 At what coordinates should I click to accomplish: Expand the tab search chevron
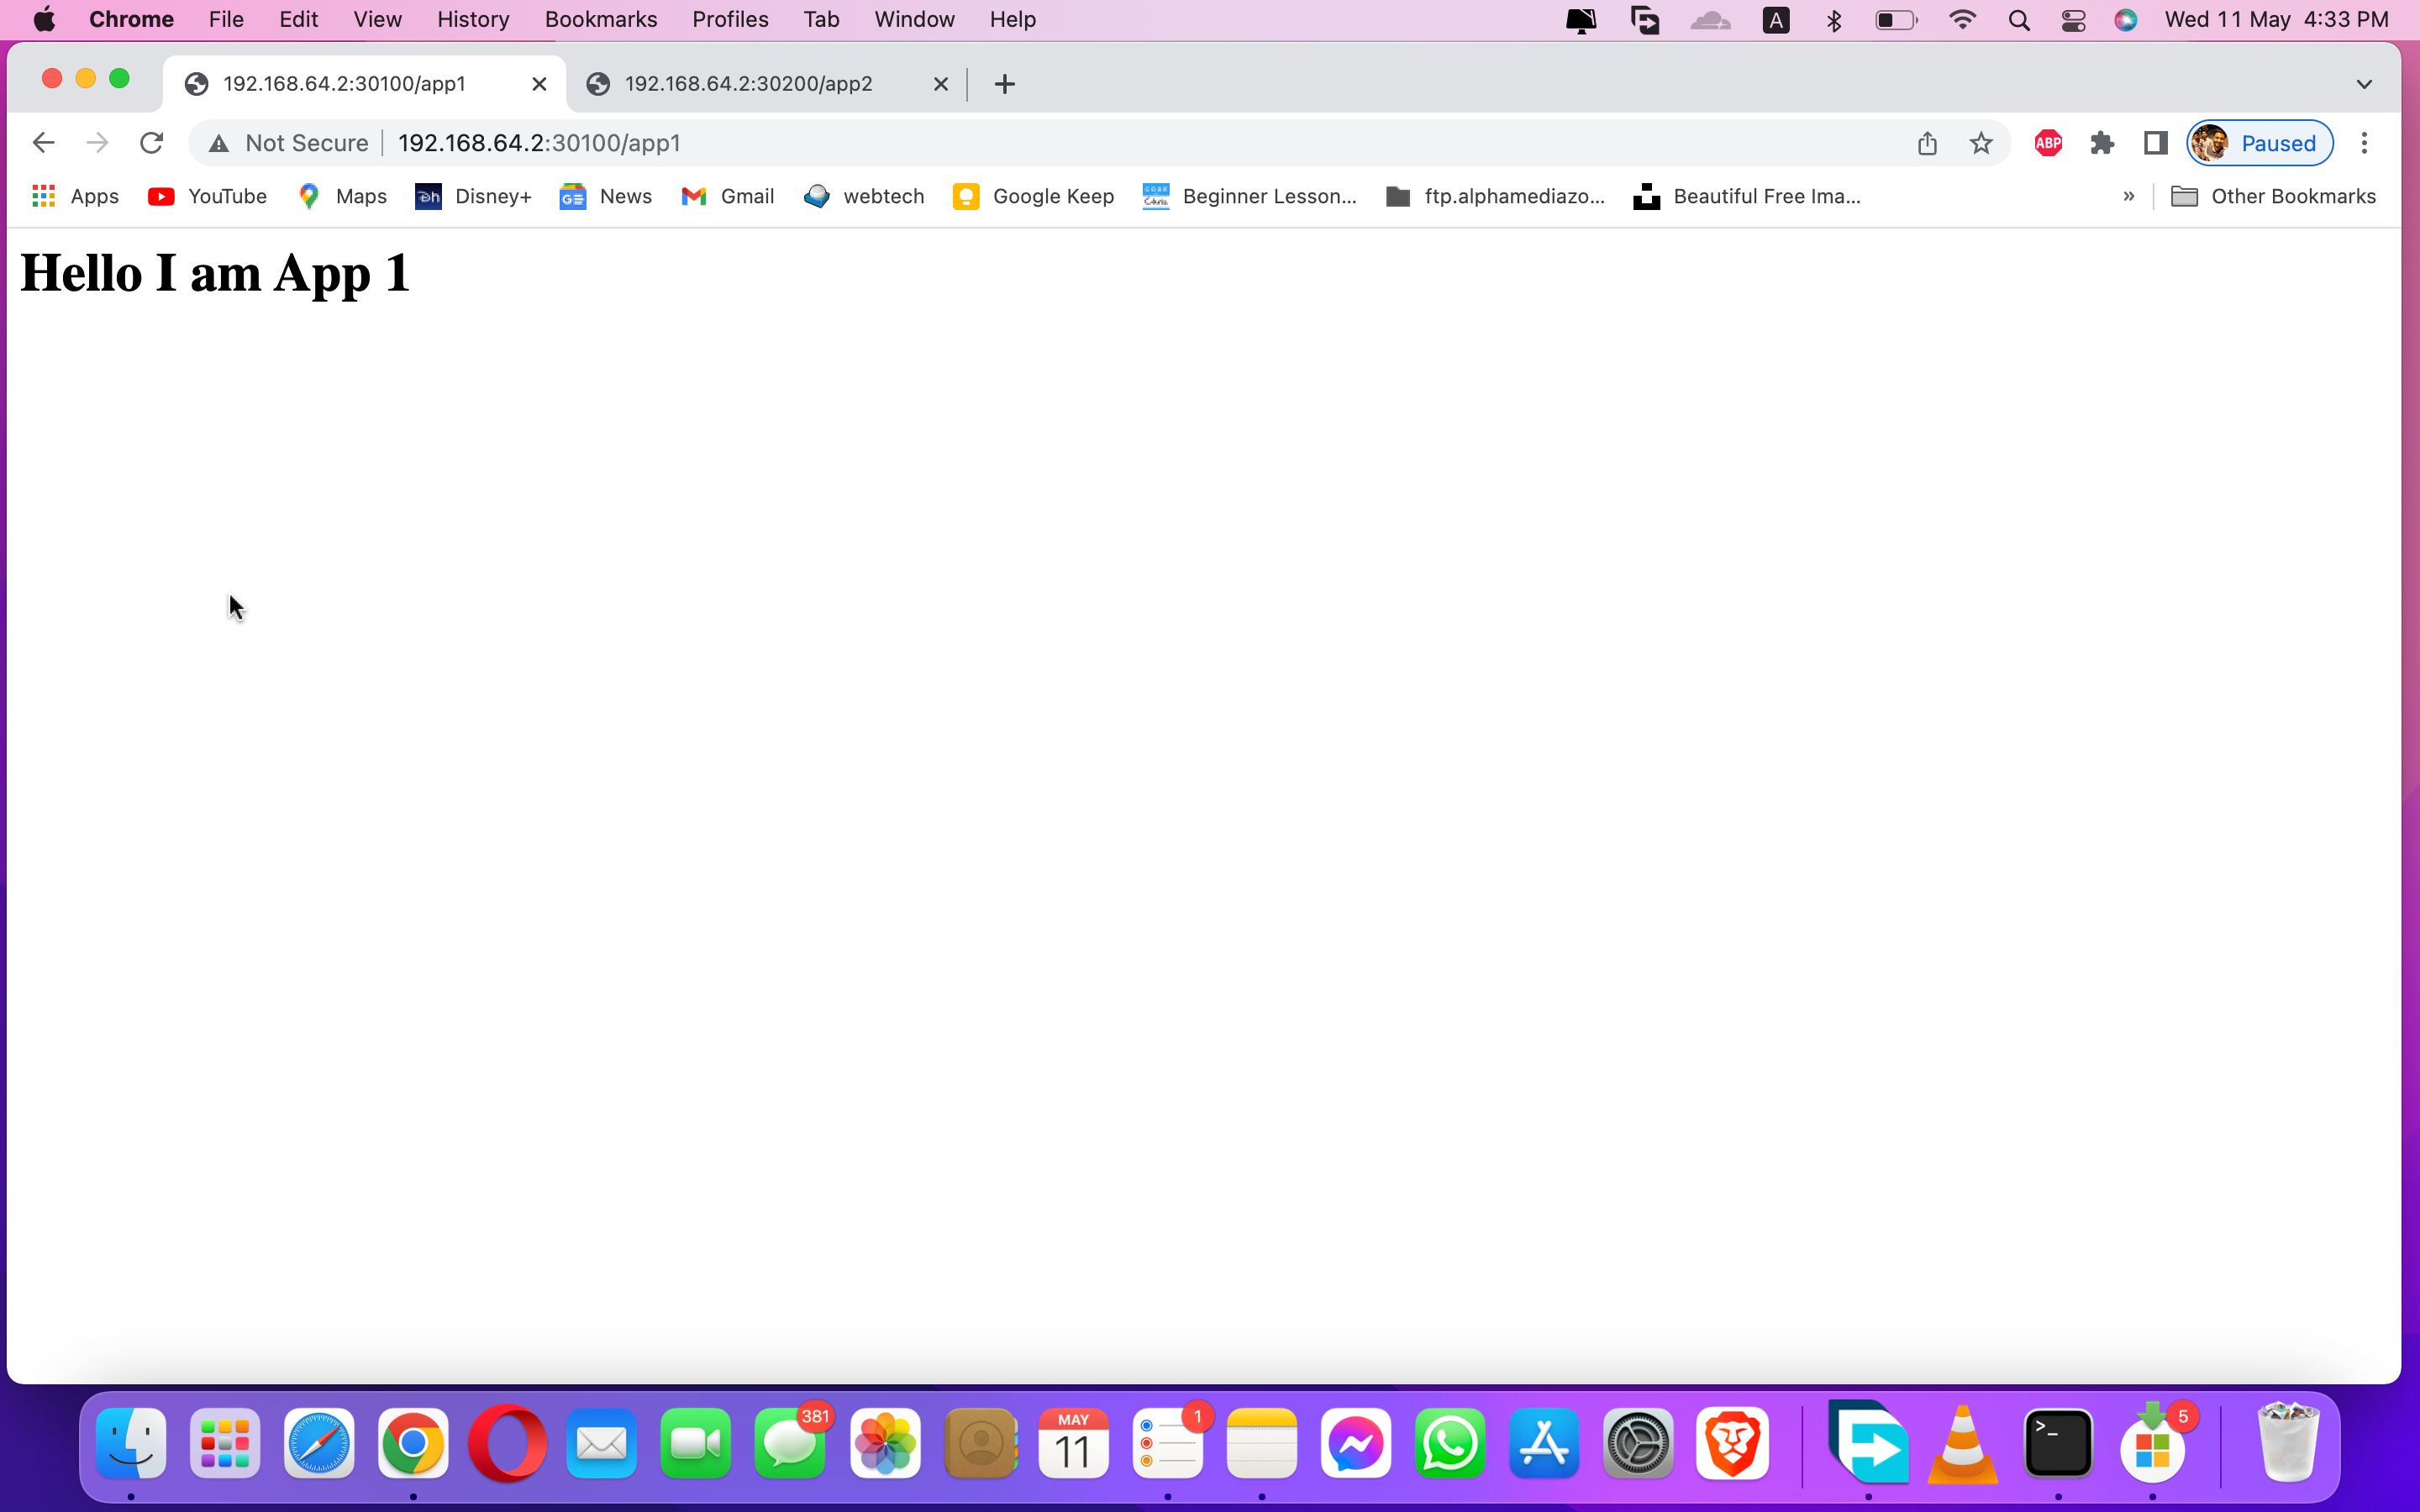(x=2364, y=84)
